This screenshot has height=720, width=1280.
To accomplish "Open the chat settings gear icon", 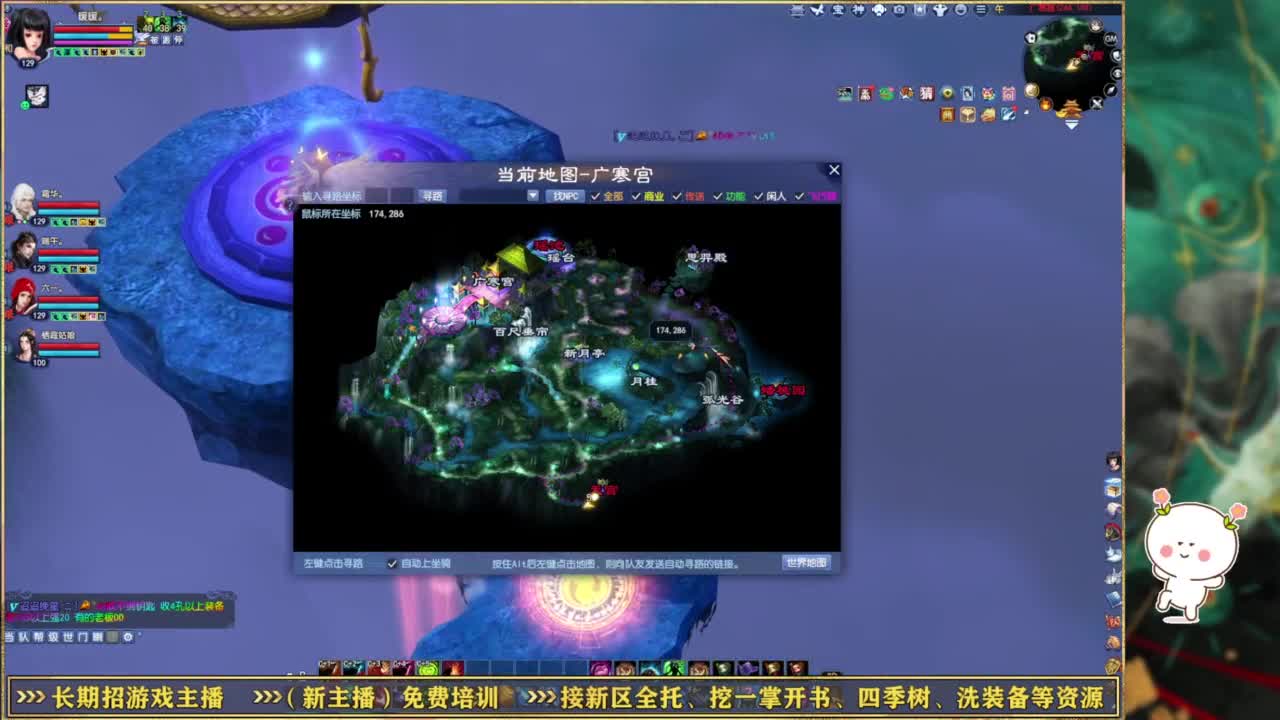I will point(128,637).
